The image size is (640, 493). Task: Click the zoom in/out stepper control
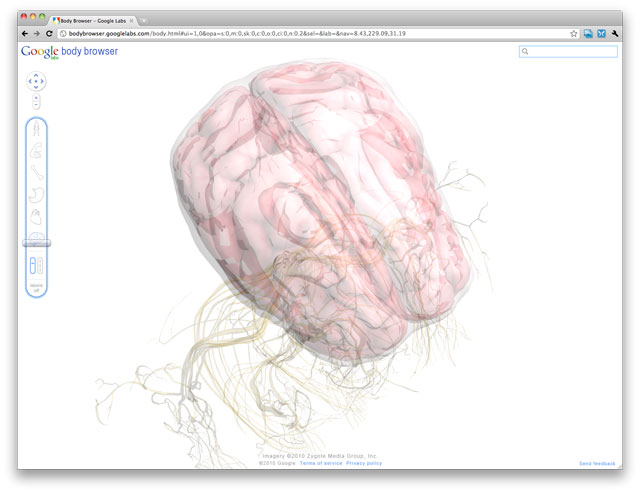pos(36,101)
